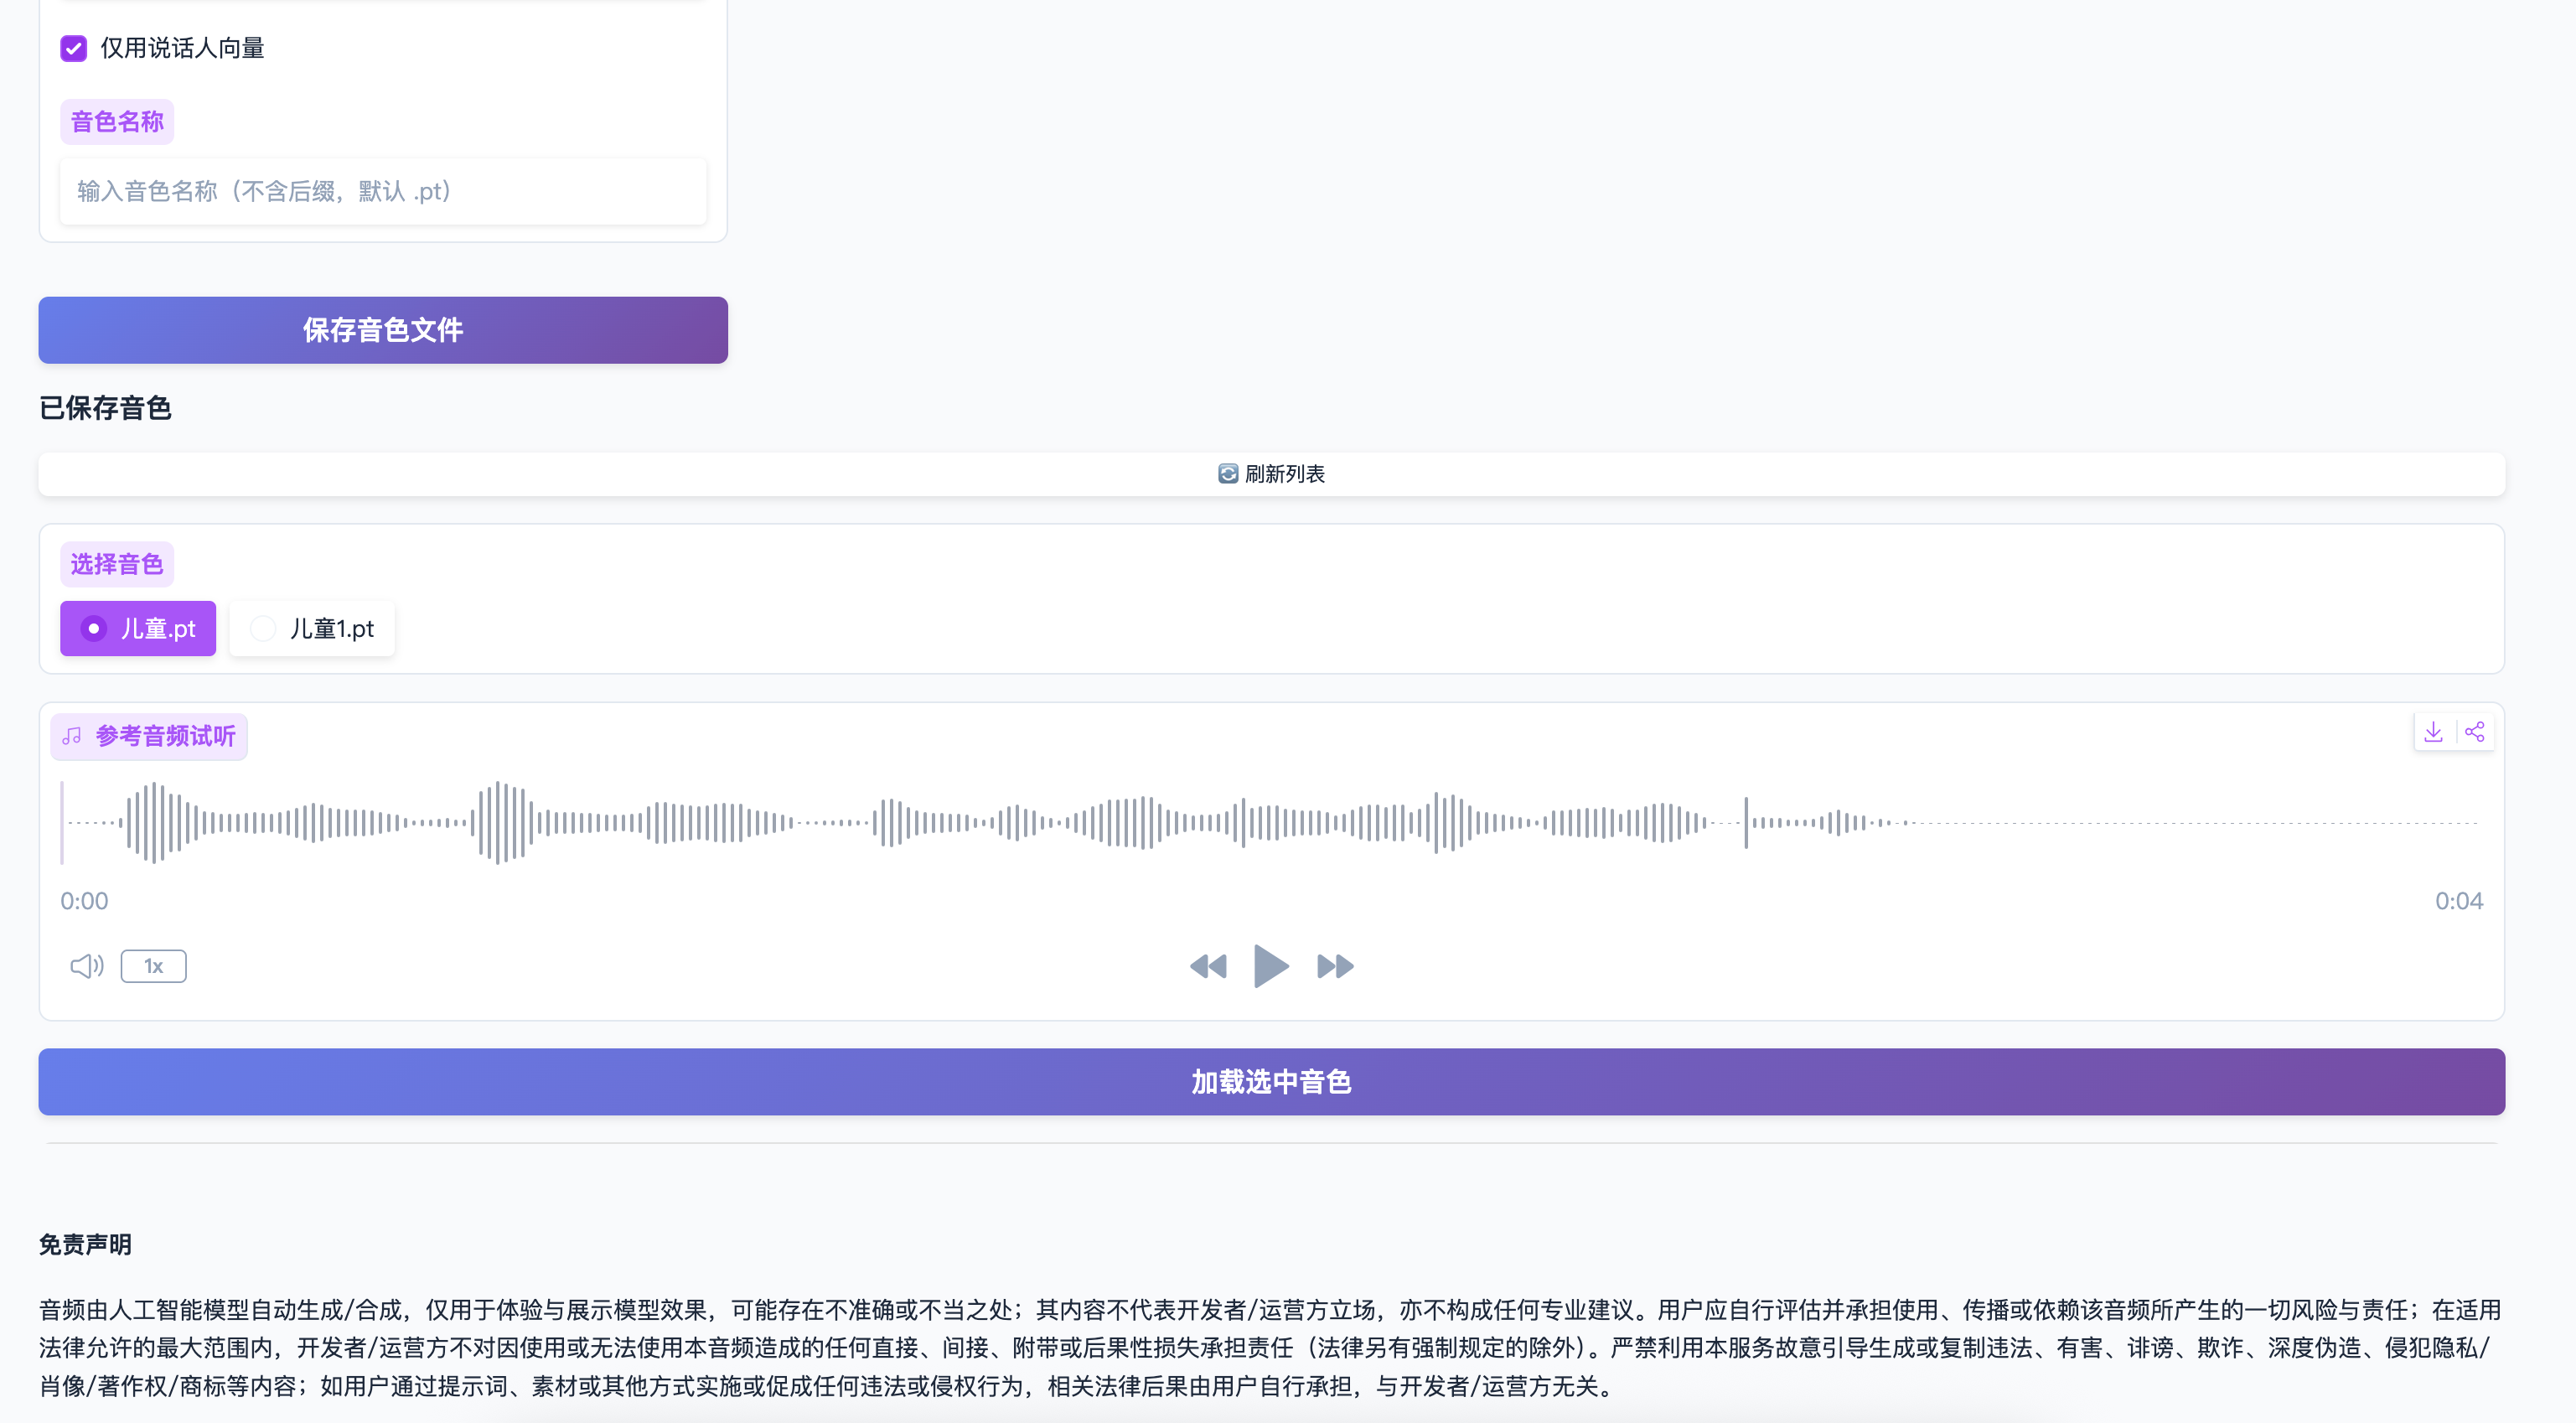Change the 1x playback speed

(x=153, y=966)
